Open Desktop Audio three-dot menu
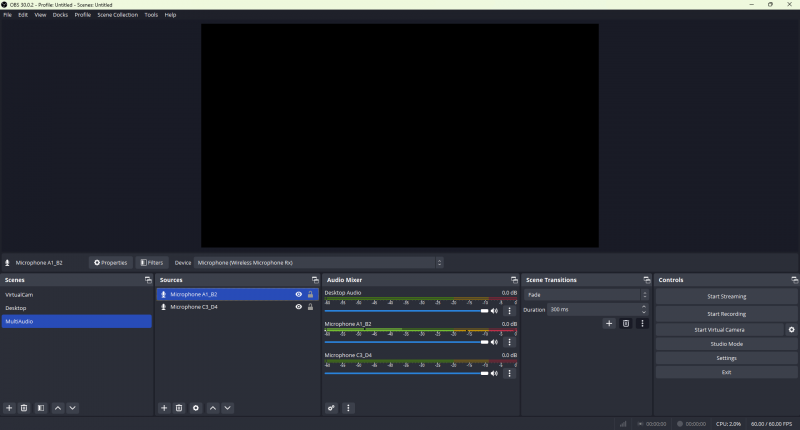The image size is (800, 430). click(x=509, y=311)
